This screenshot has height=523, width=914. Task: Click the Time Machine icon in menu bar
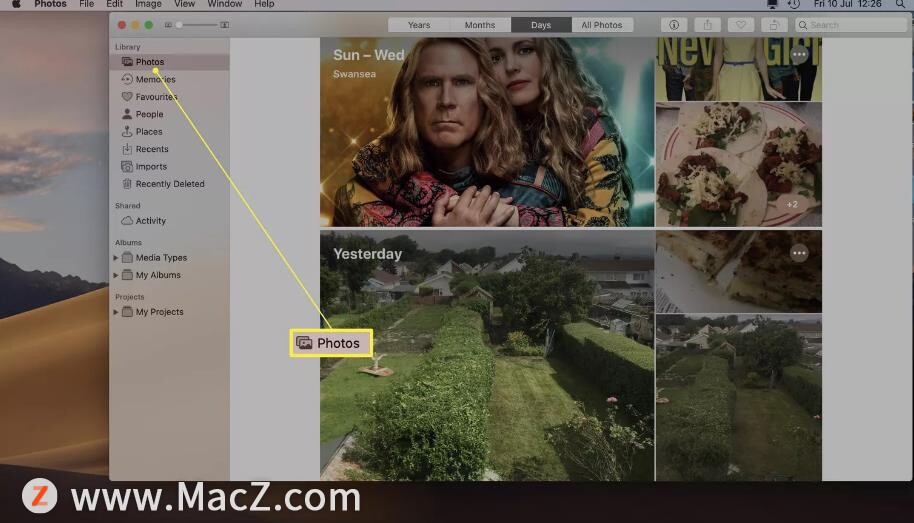click(x=793, y=4)
